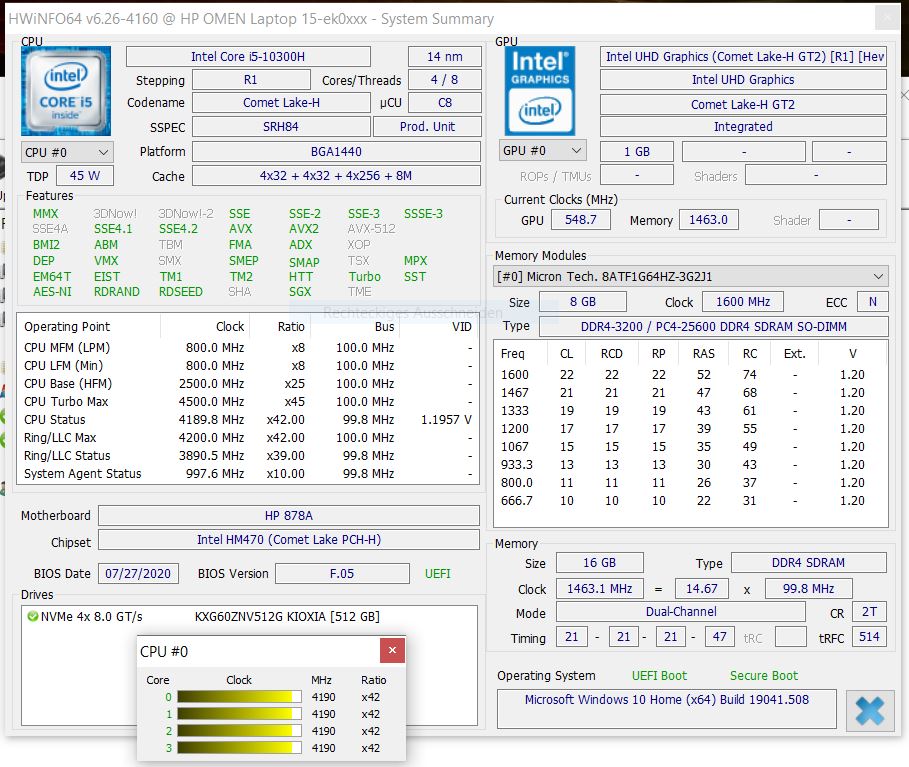Click the Operating Point column header

(x=90, y=326)
